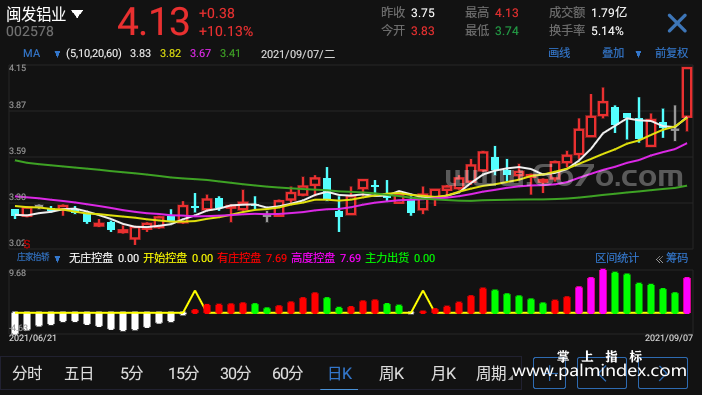This screenshot has height=395, width=702.
Task: Move to the previous candle with left chevron
Action: pos(602,373)
